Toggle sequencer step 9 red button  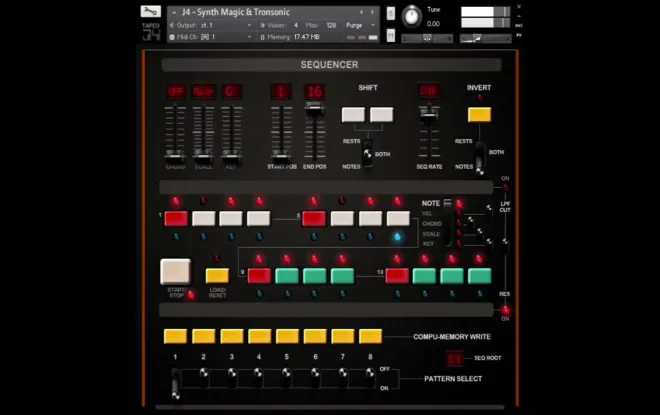click(x=259, y=276)
